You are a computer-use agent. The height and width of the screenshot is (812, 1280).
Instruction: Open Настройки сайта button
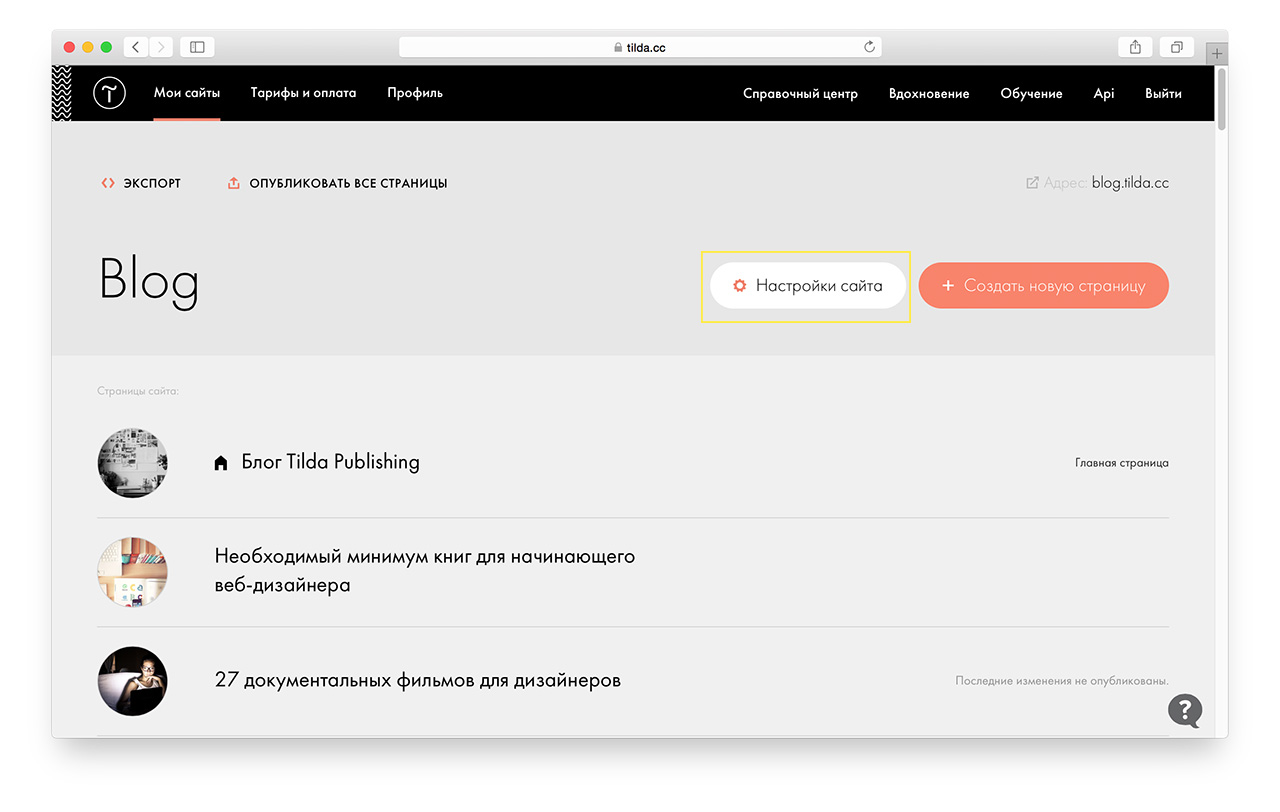(x=808, y=286)
